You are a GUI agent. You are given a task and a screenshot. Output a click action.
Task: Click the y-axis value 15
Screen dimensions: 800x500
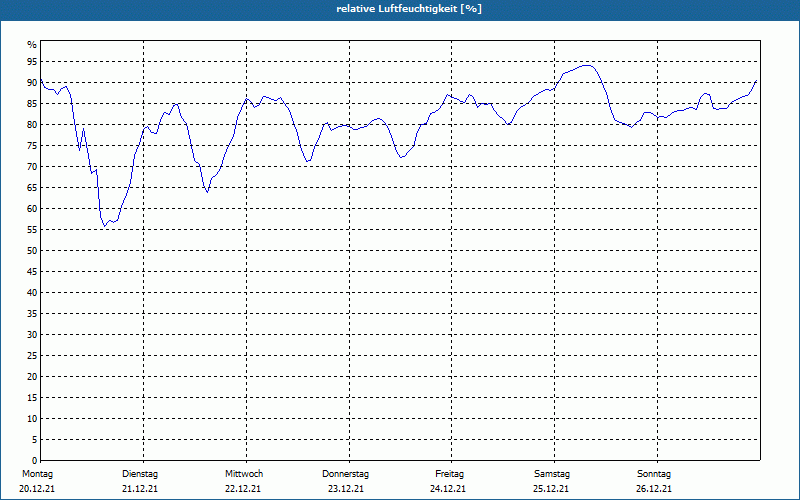tap(32, 397)
